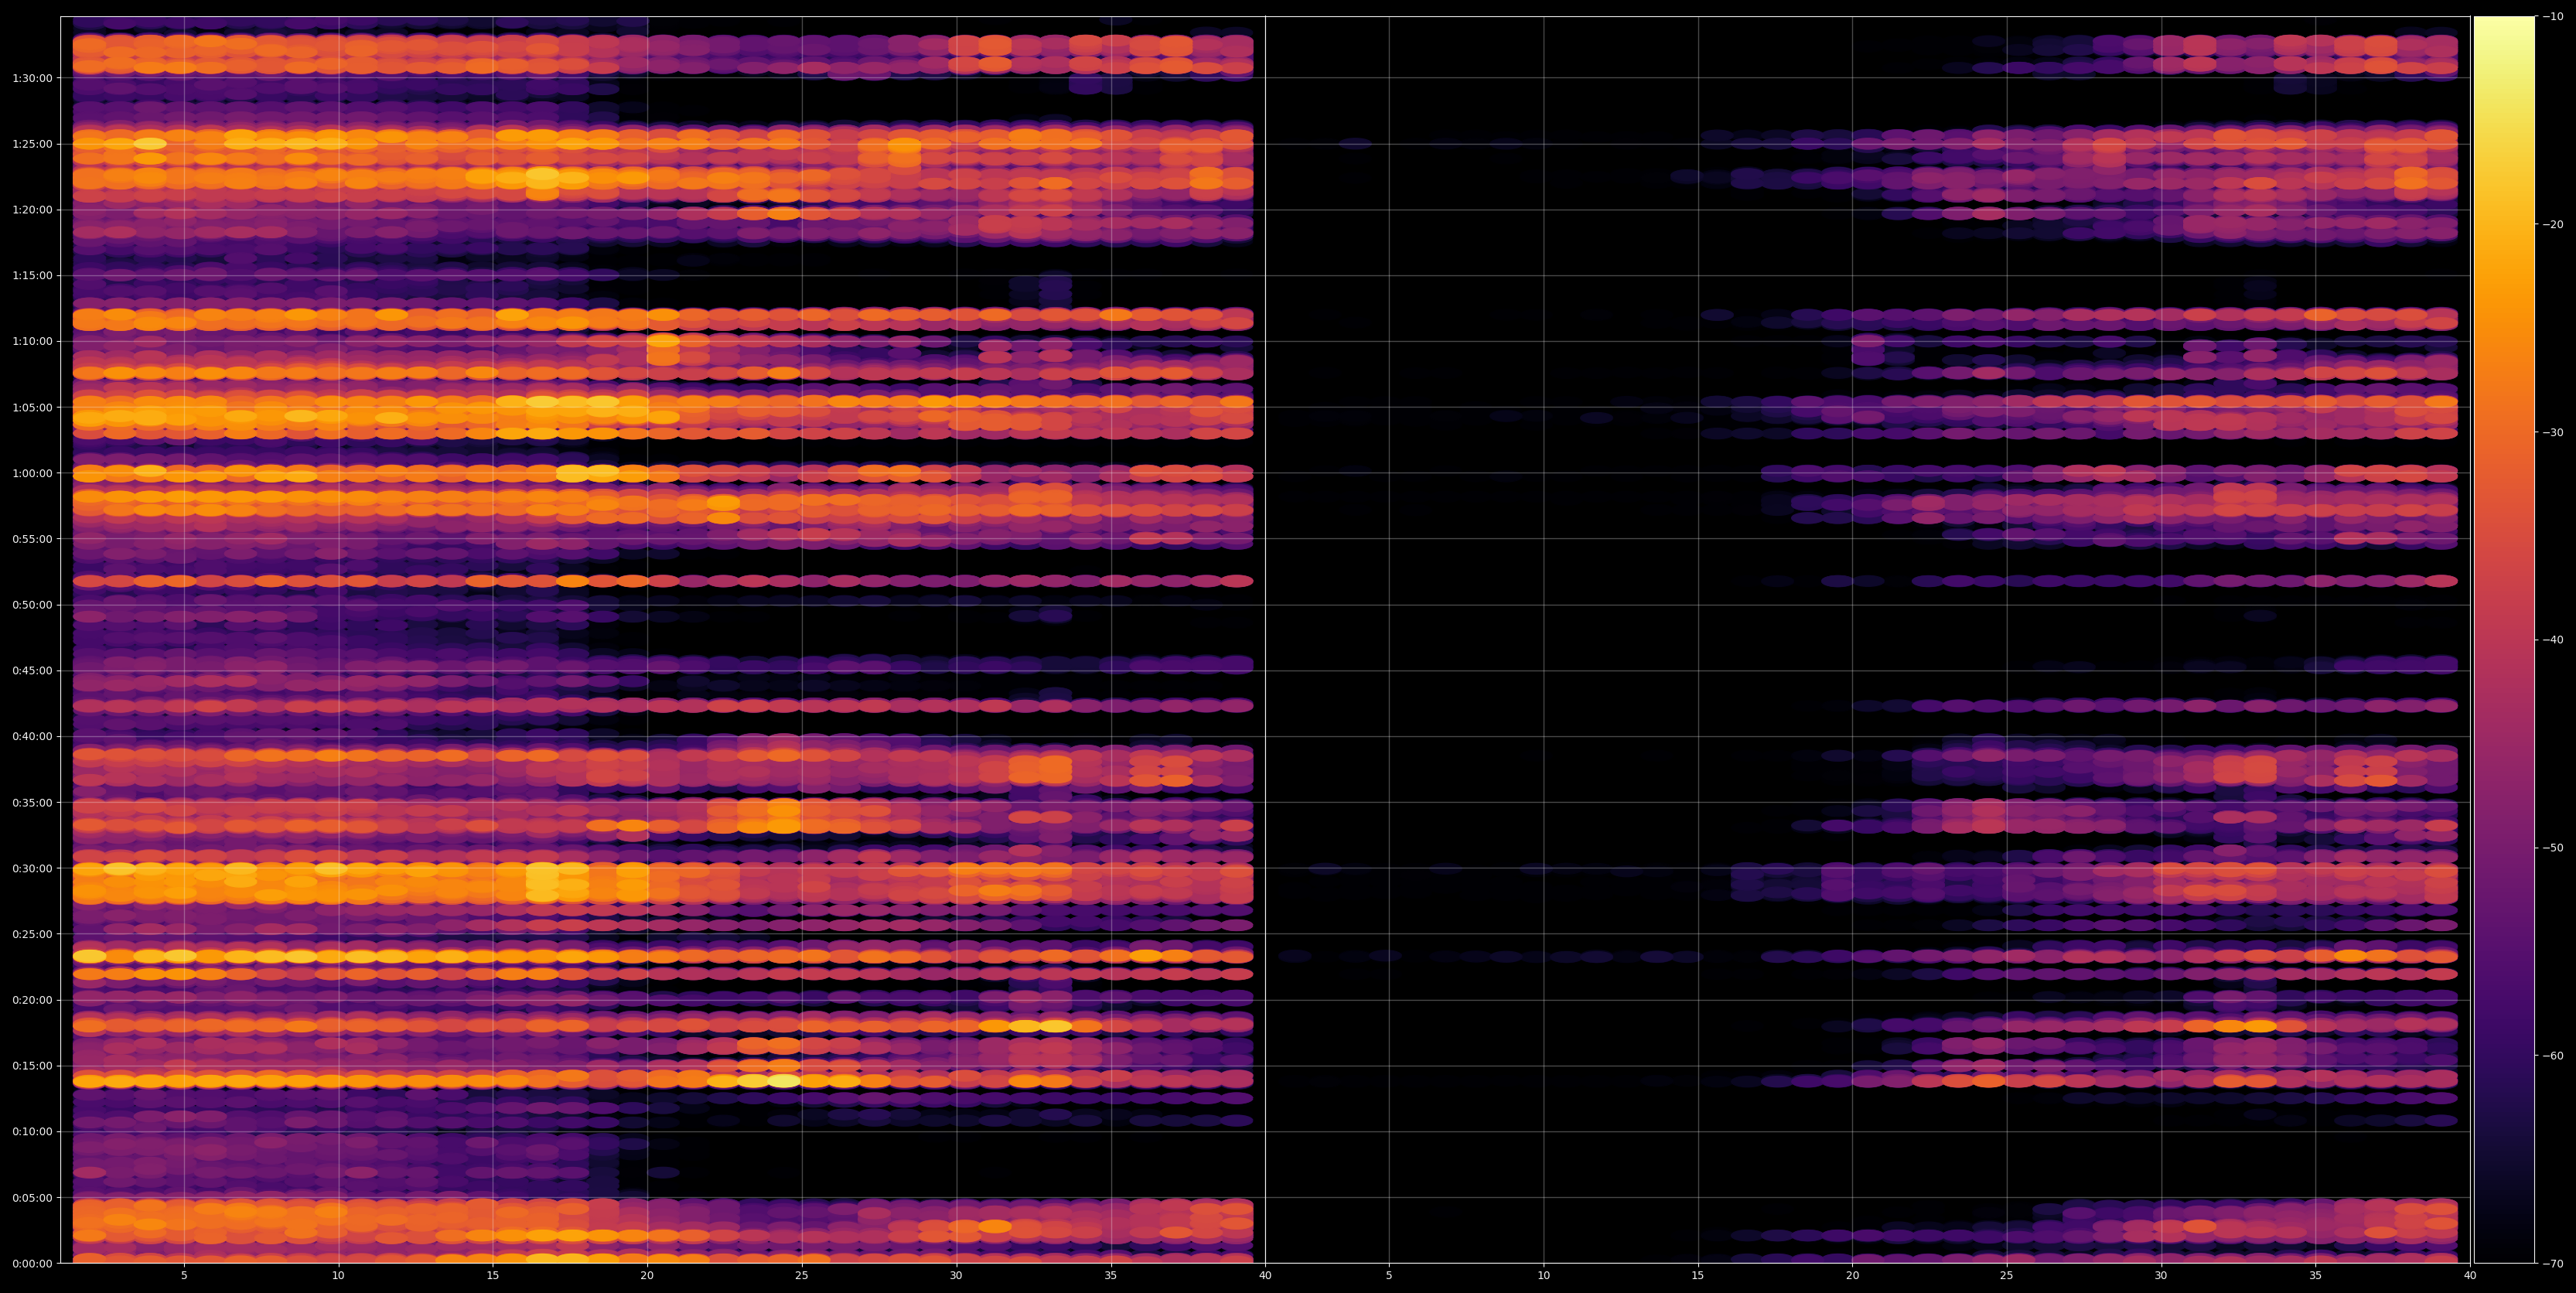Click the "0:40:00" time label
Image resolution: width=2576 pixels, height=1293 pixels.
tap(32, 737)
